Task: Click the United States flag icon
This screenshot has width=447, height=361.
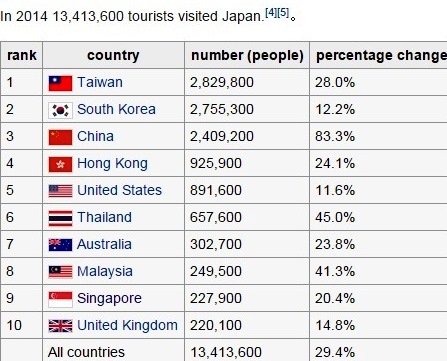Action: (60, 191)
